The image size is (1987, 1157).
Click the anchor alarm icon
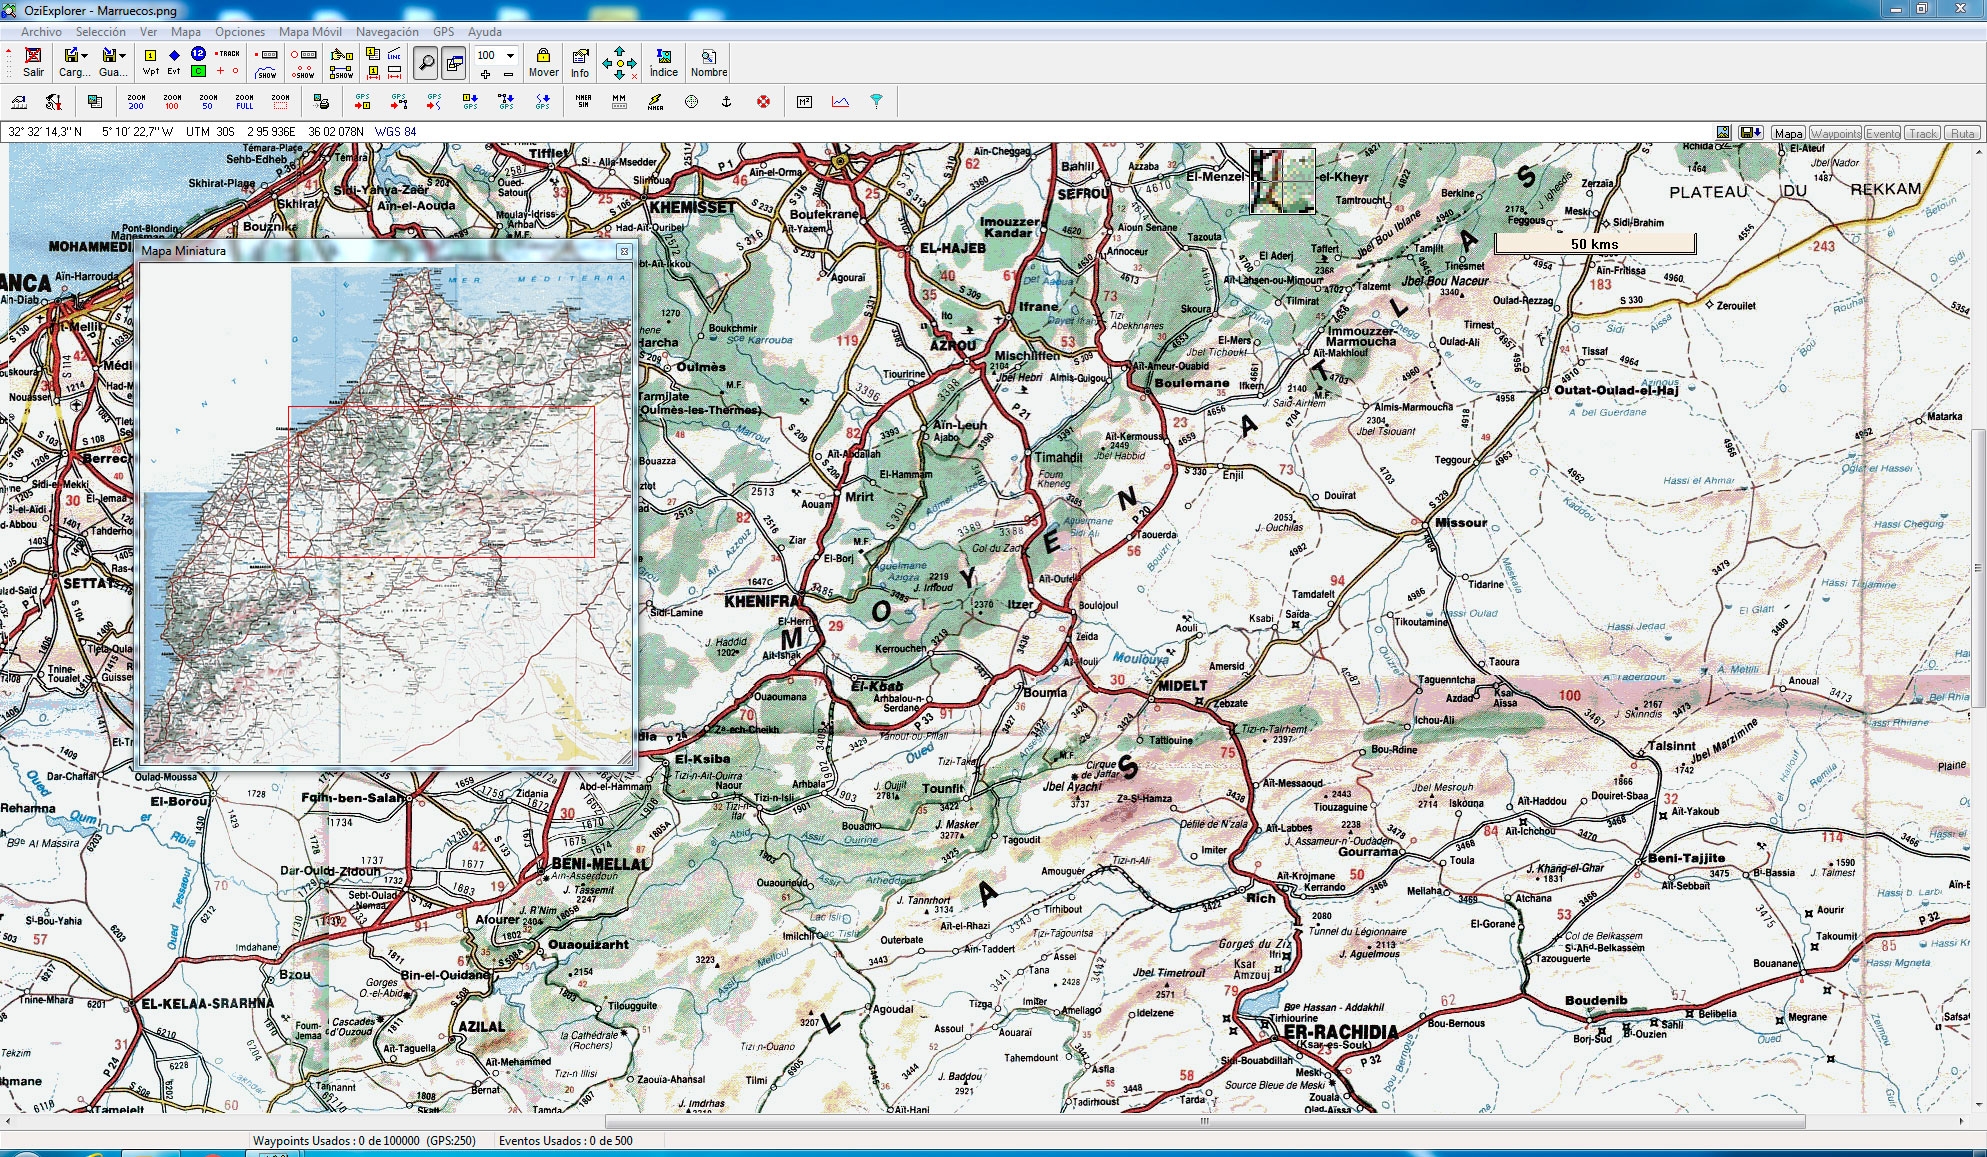[x=727, y=101]
